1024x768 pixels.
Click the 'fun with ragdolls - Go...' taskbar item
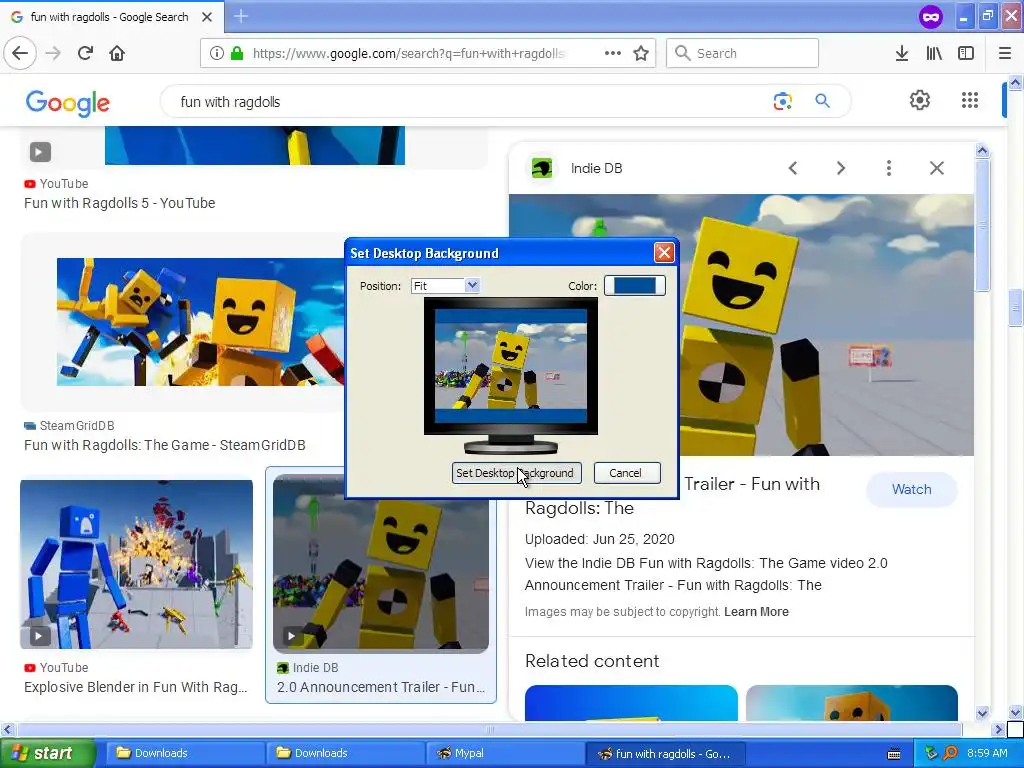point(665,753)
